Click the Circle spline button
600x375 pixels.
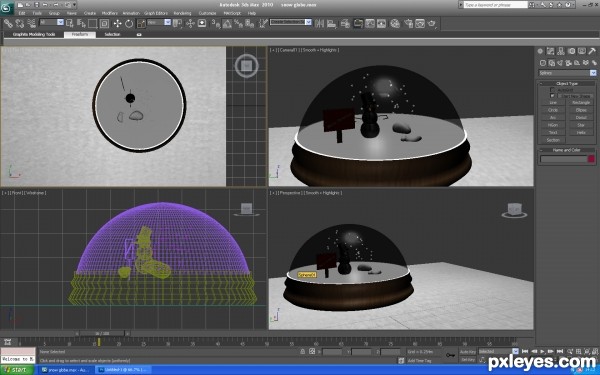(x=553, y=110)
